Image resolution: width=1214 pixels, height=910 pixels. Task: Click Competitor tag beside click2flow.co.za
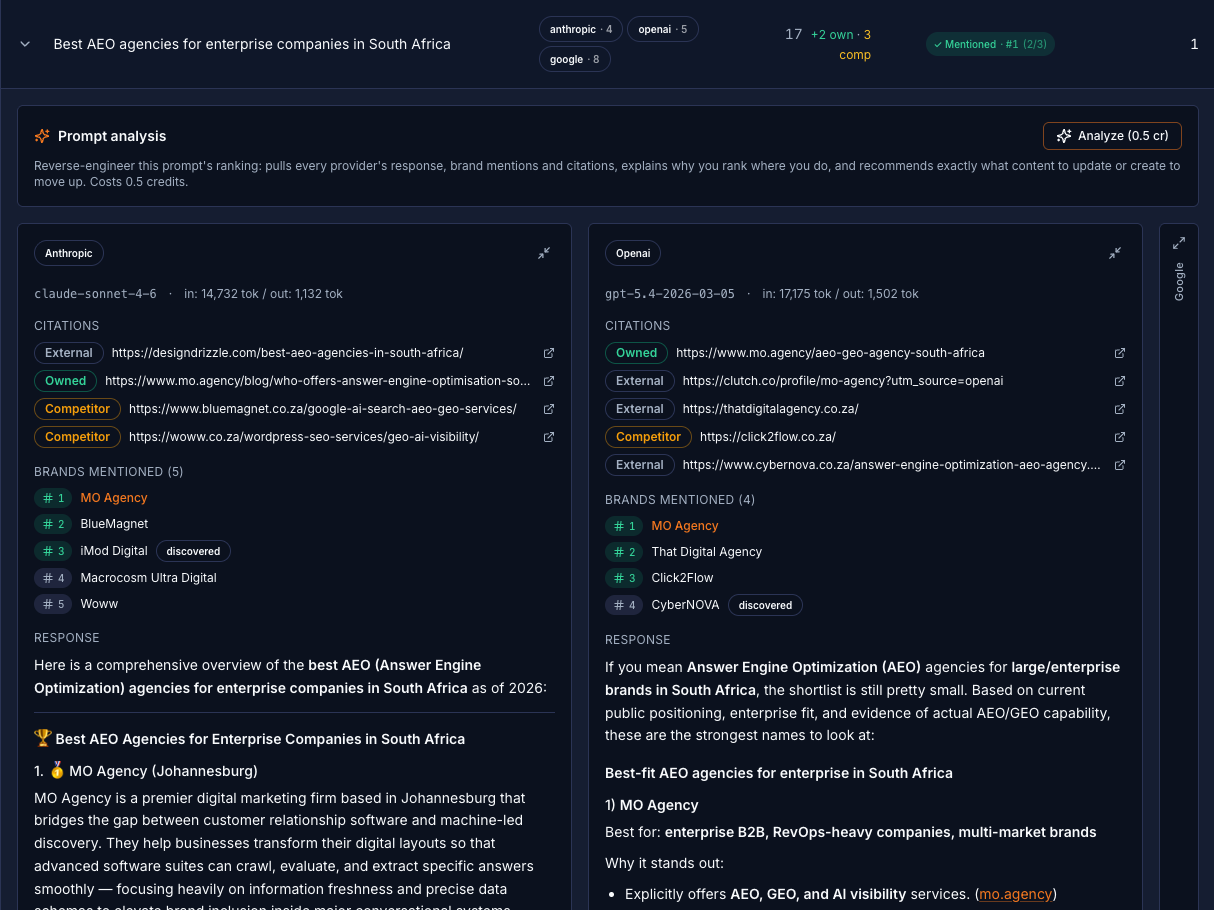pos(648,437)
